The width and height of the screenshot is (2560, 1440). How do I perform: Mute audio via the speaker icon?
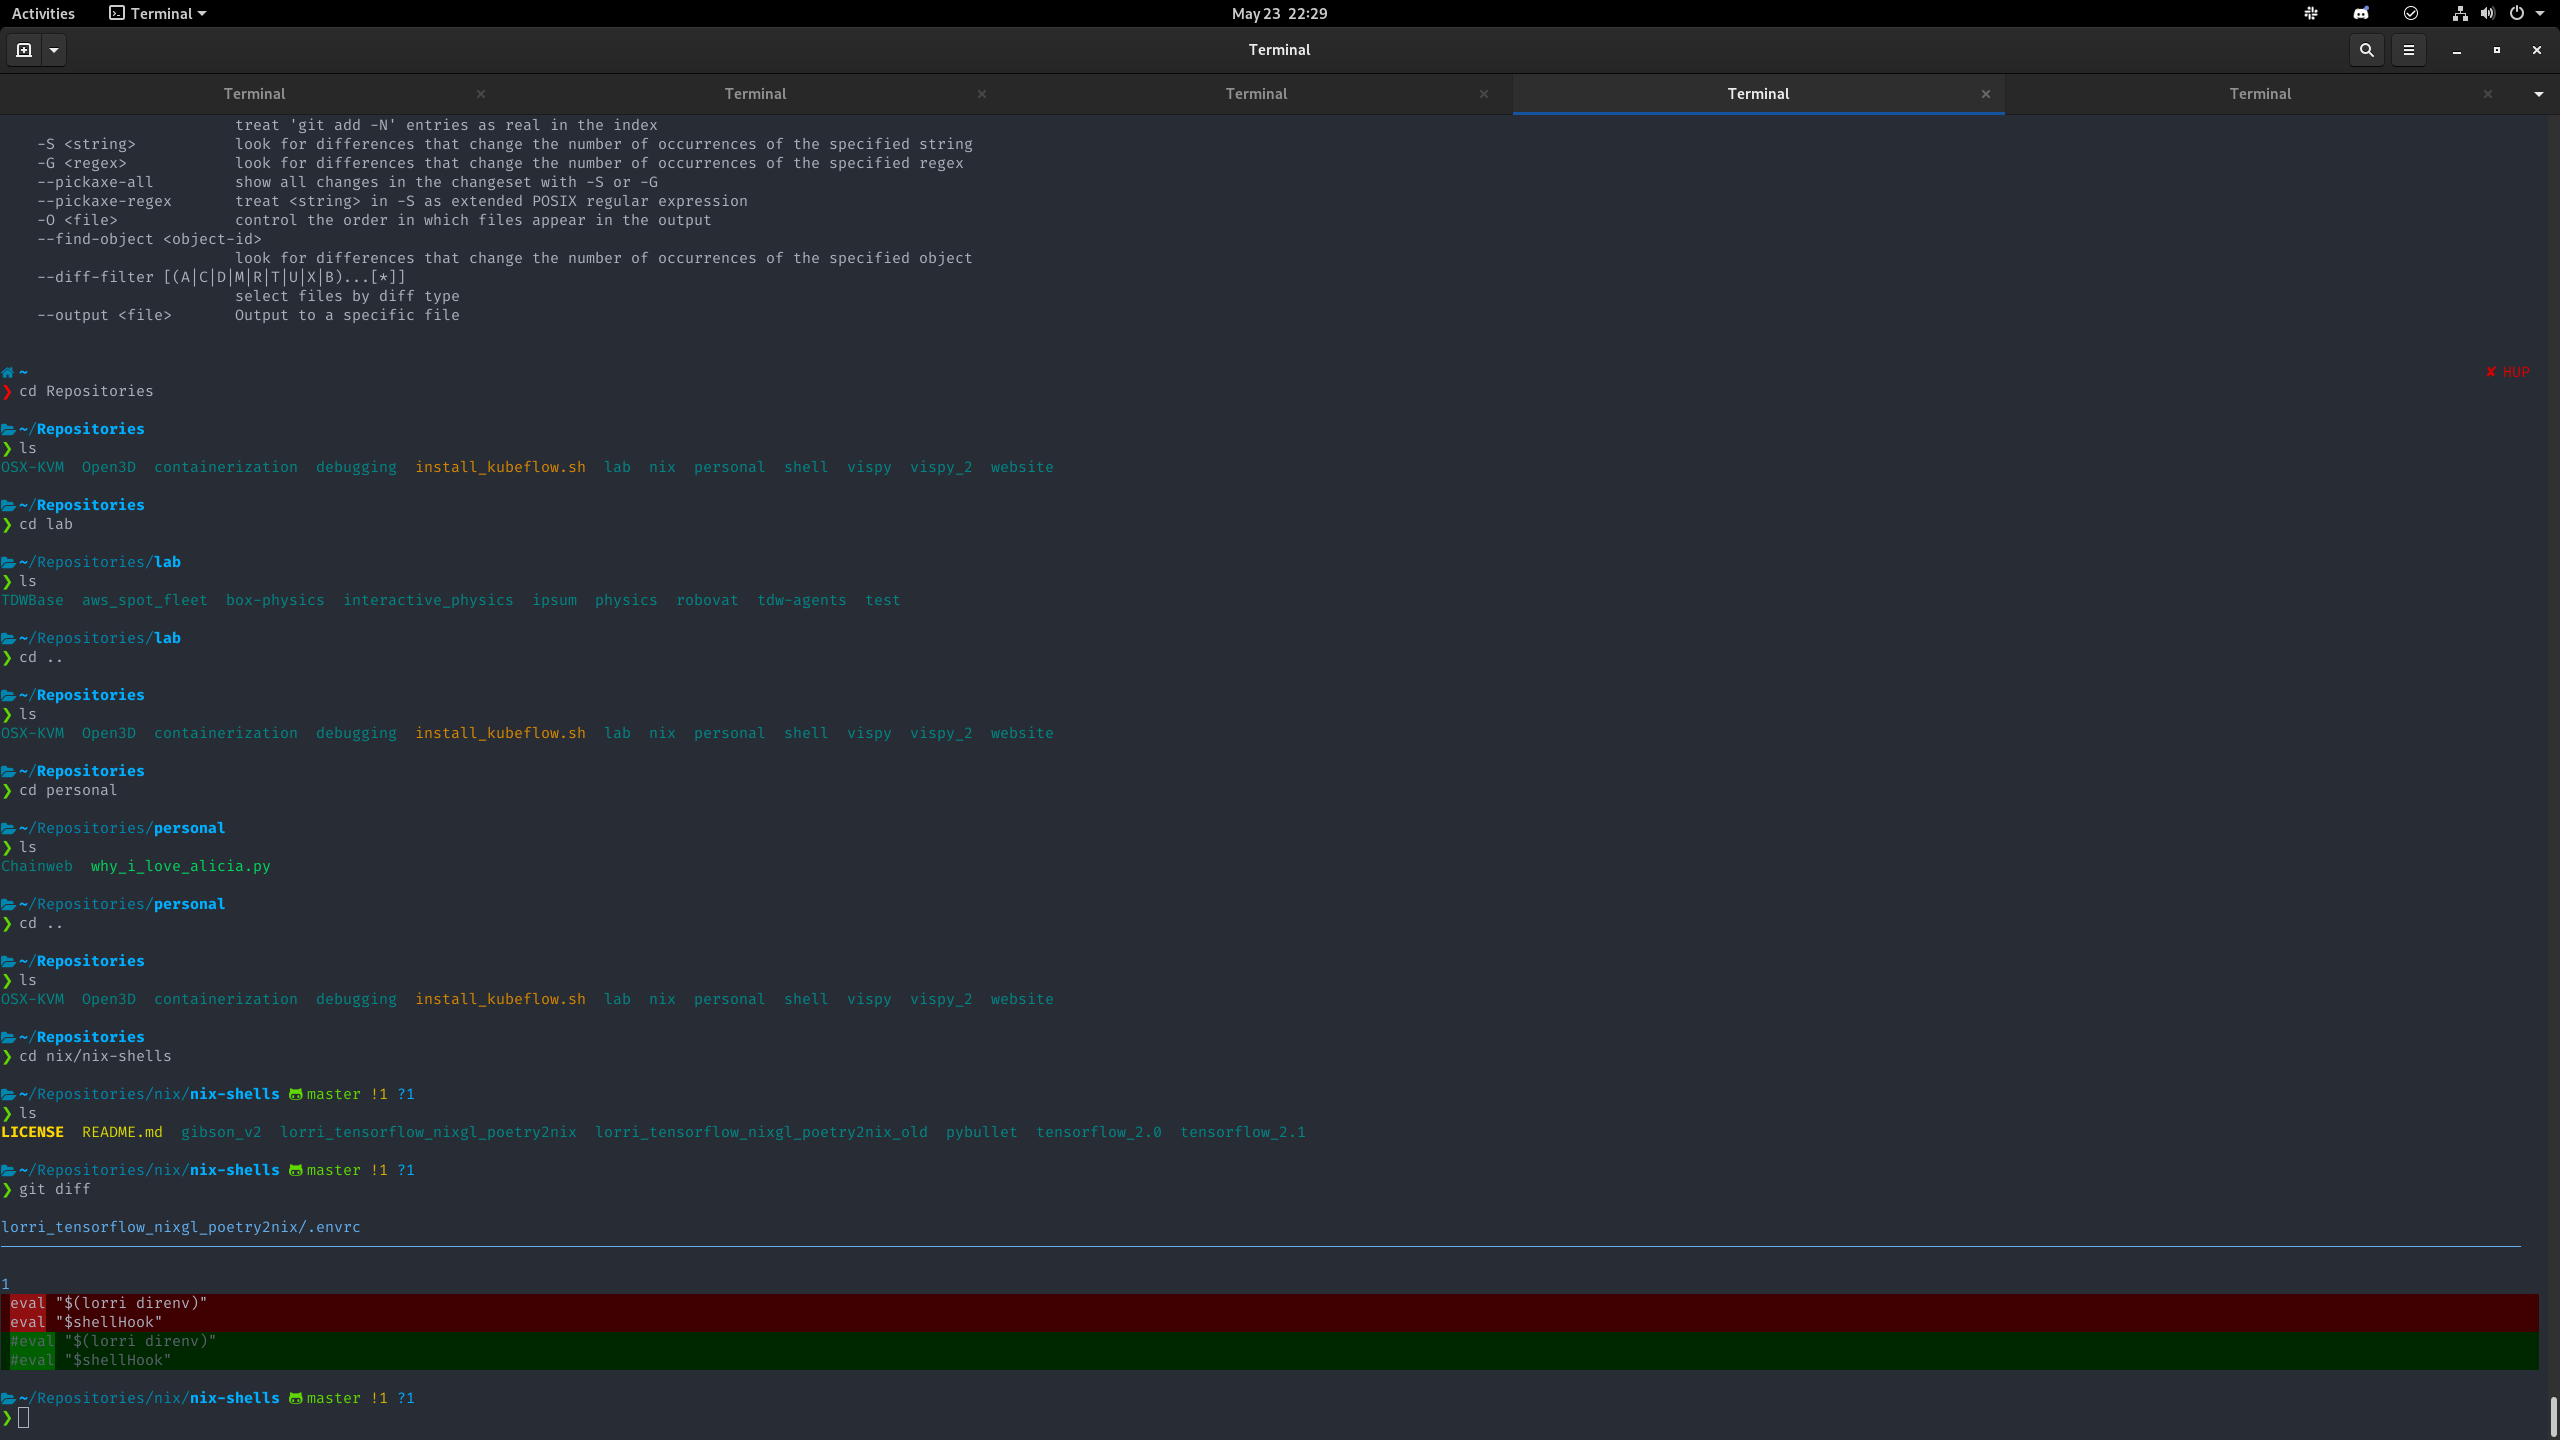click(x=2486, y=13)
